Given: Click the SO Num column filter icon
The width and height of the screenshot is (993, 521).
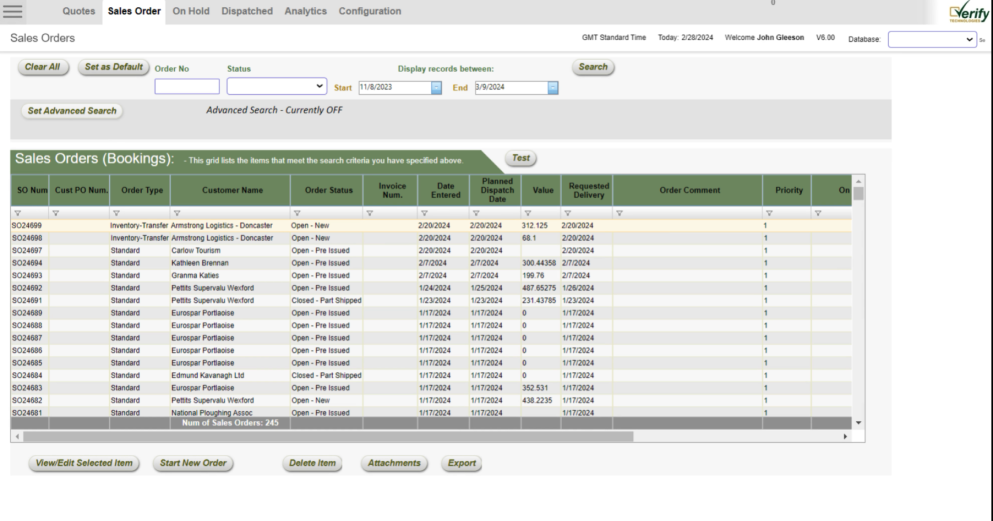Looking at the screenshot, I should point(16,213).
